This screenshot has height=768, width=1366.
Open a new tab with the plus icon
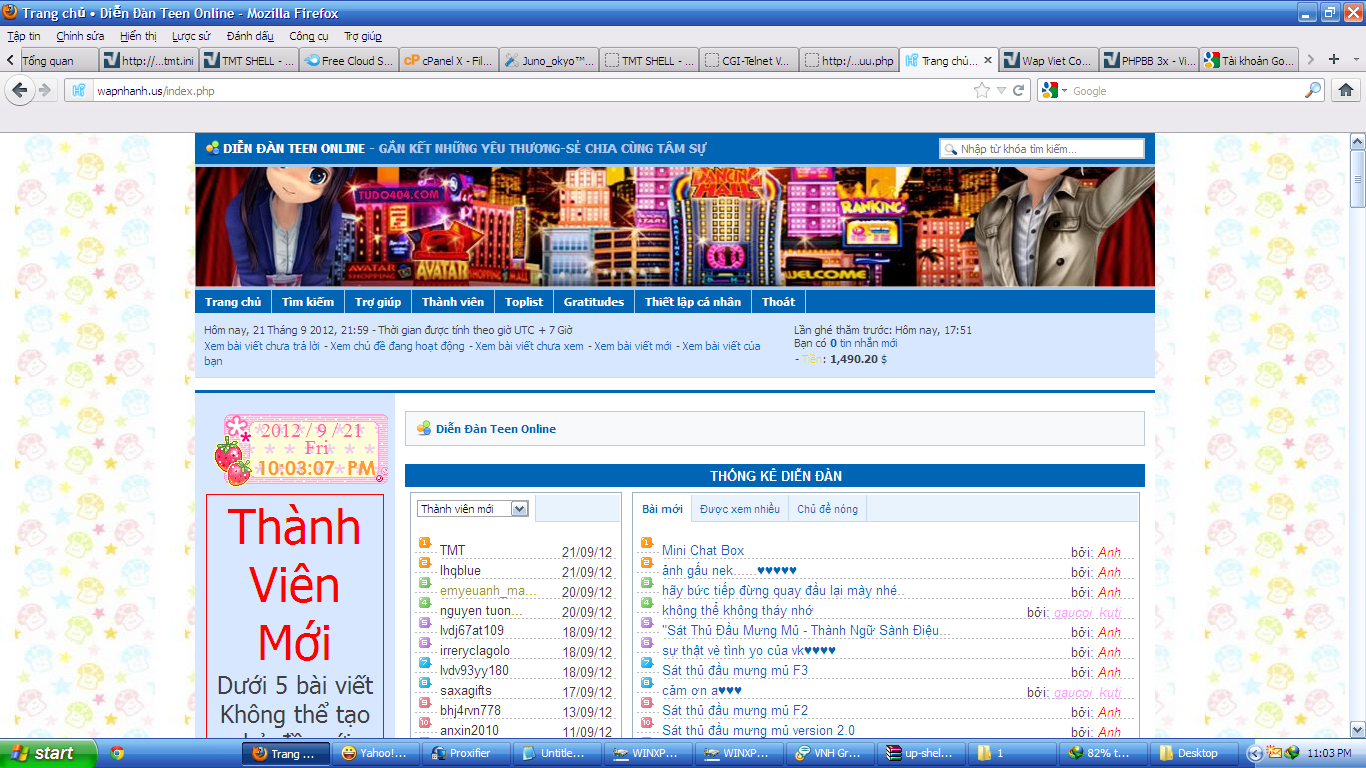pyautogui.click(x=1333, y=60)
